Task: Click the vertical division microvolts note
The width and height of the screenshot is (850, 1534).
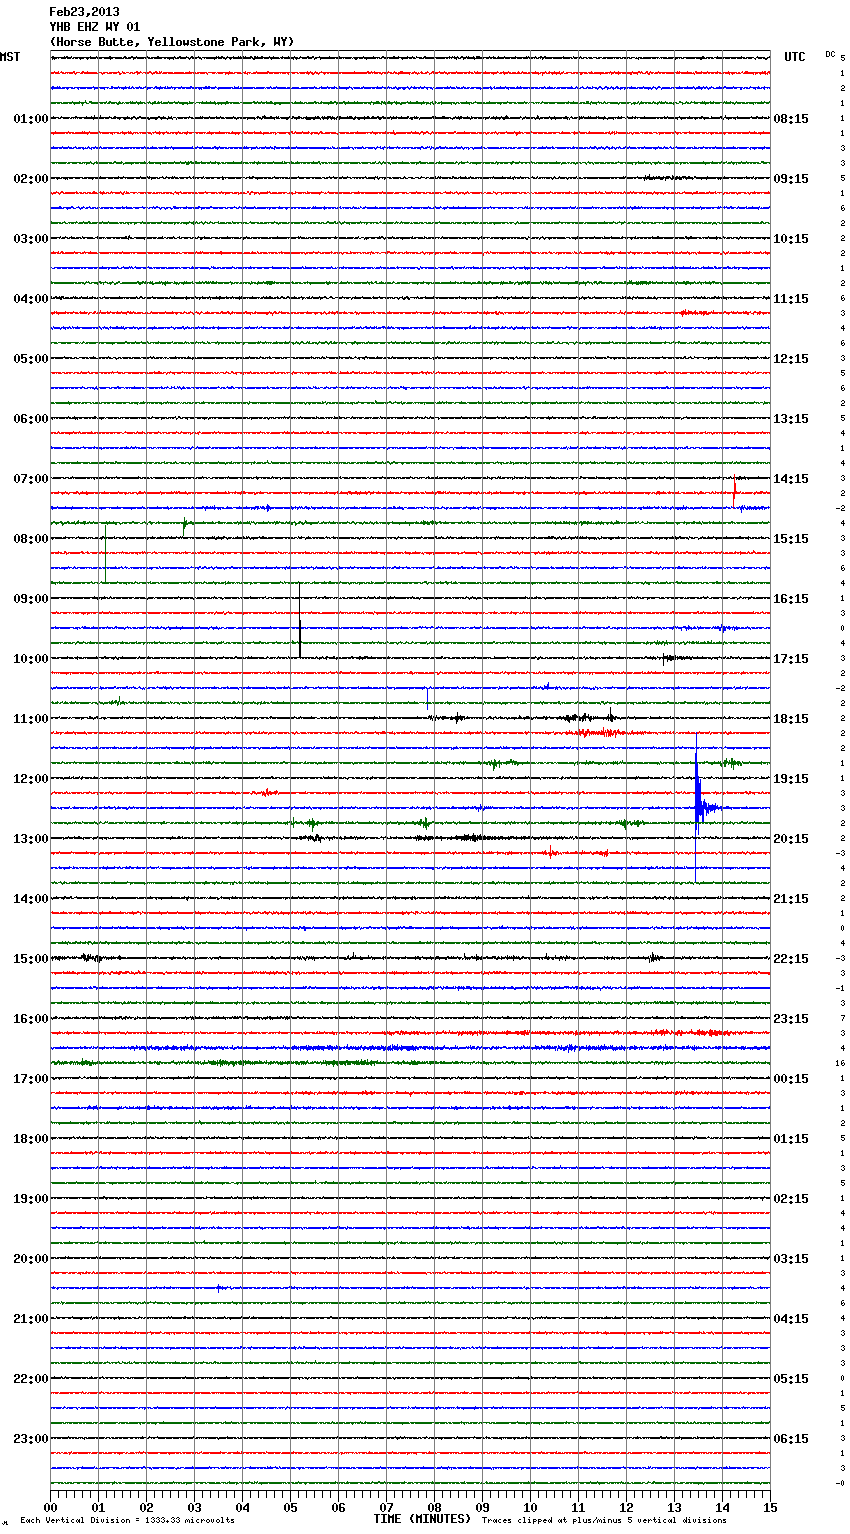Action: 127,1521
